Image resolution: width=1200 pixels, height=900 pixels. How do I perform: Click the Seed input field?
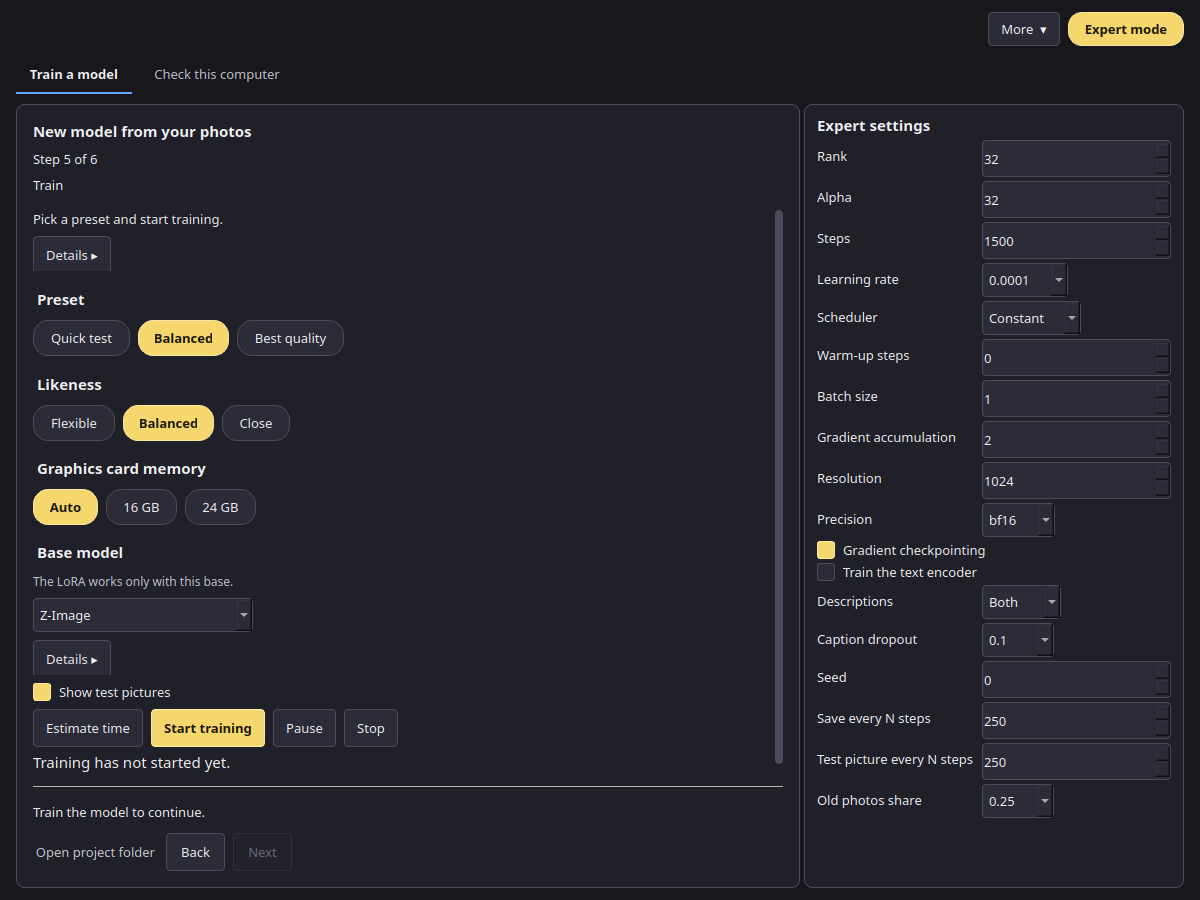pos(1076,680)
